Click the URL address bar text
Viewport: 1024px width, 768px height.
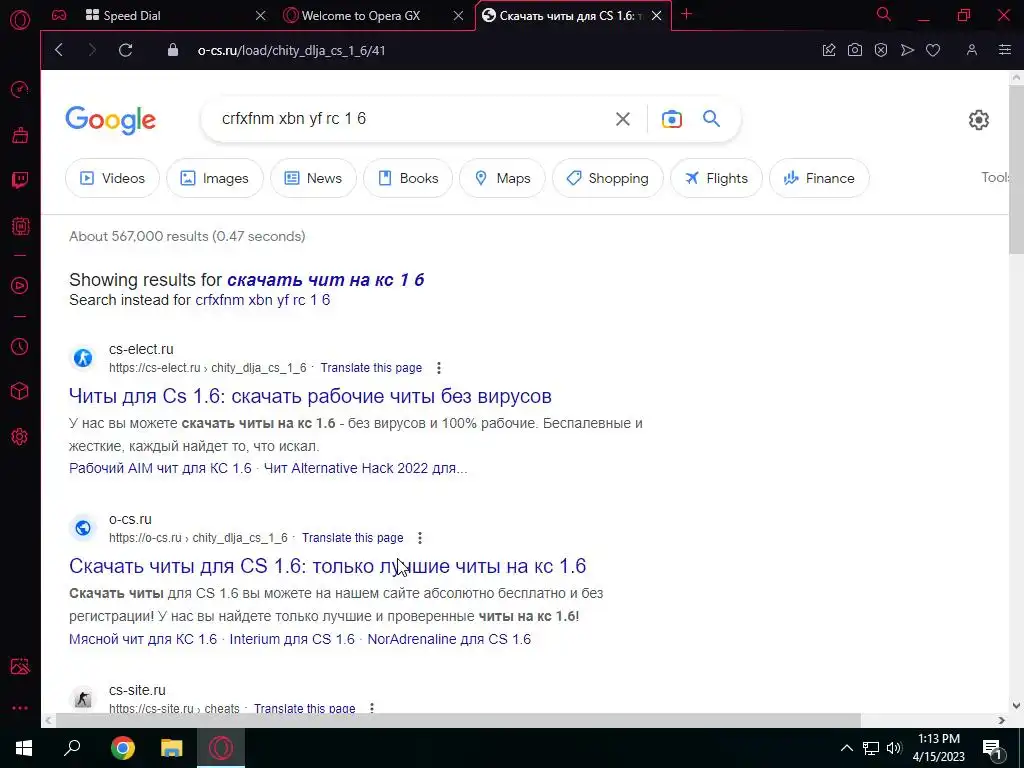291,50
